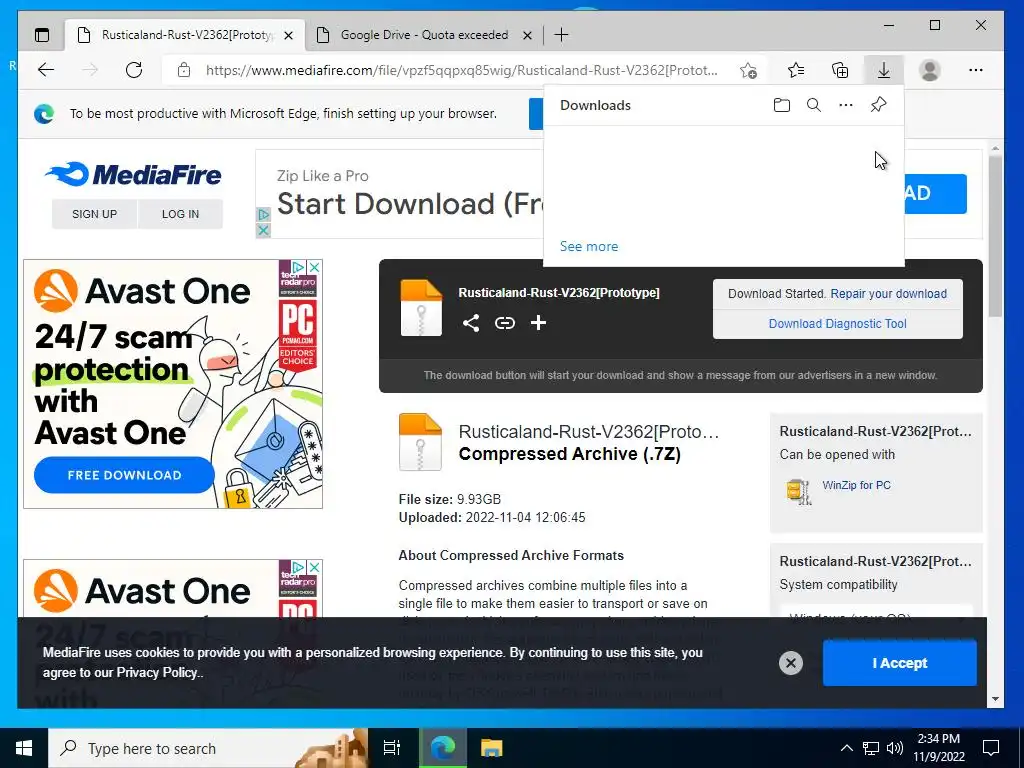Open volume control in tray
This screenshot has width=1024, height=768.
pyautogui.click(x=895, y=748)
